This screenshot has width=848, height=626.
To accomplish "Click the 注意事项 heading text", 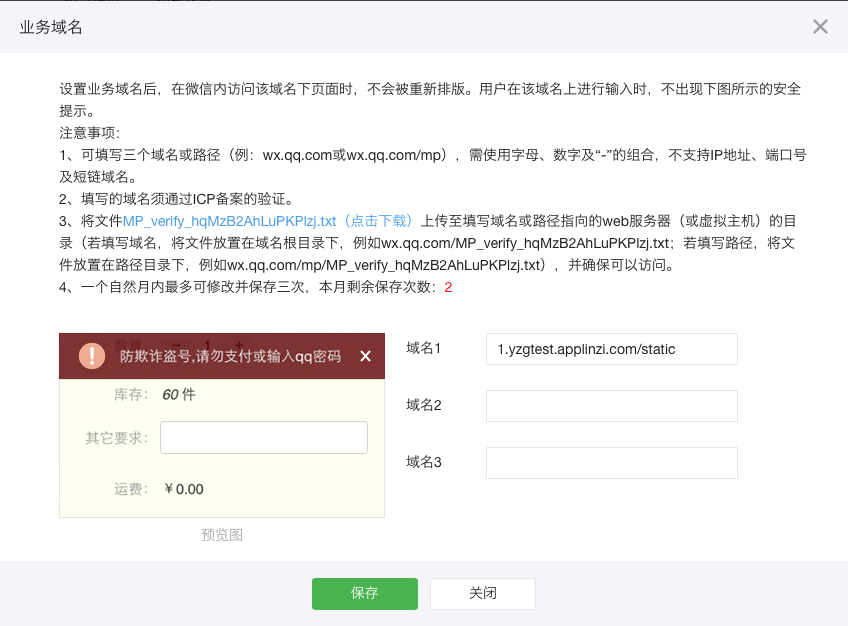I will click(x=89, y=133).
